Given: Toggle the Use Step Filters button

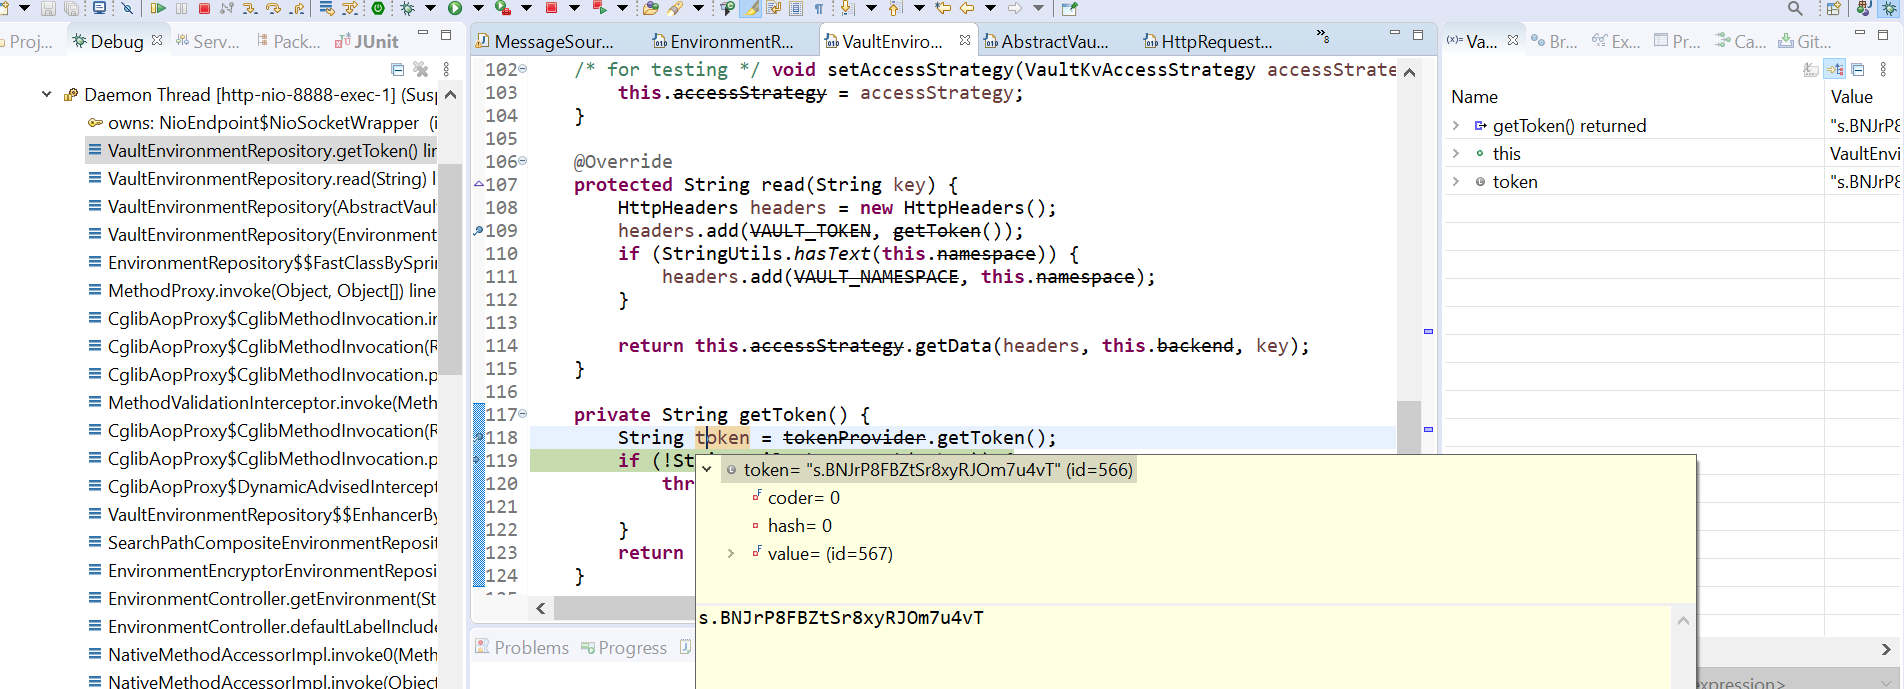Looking at the screenshot, I should pos(350,8).
